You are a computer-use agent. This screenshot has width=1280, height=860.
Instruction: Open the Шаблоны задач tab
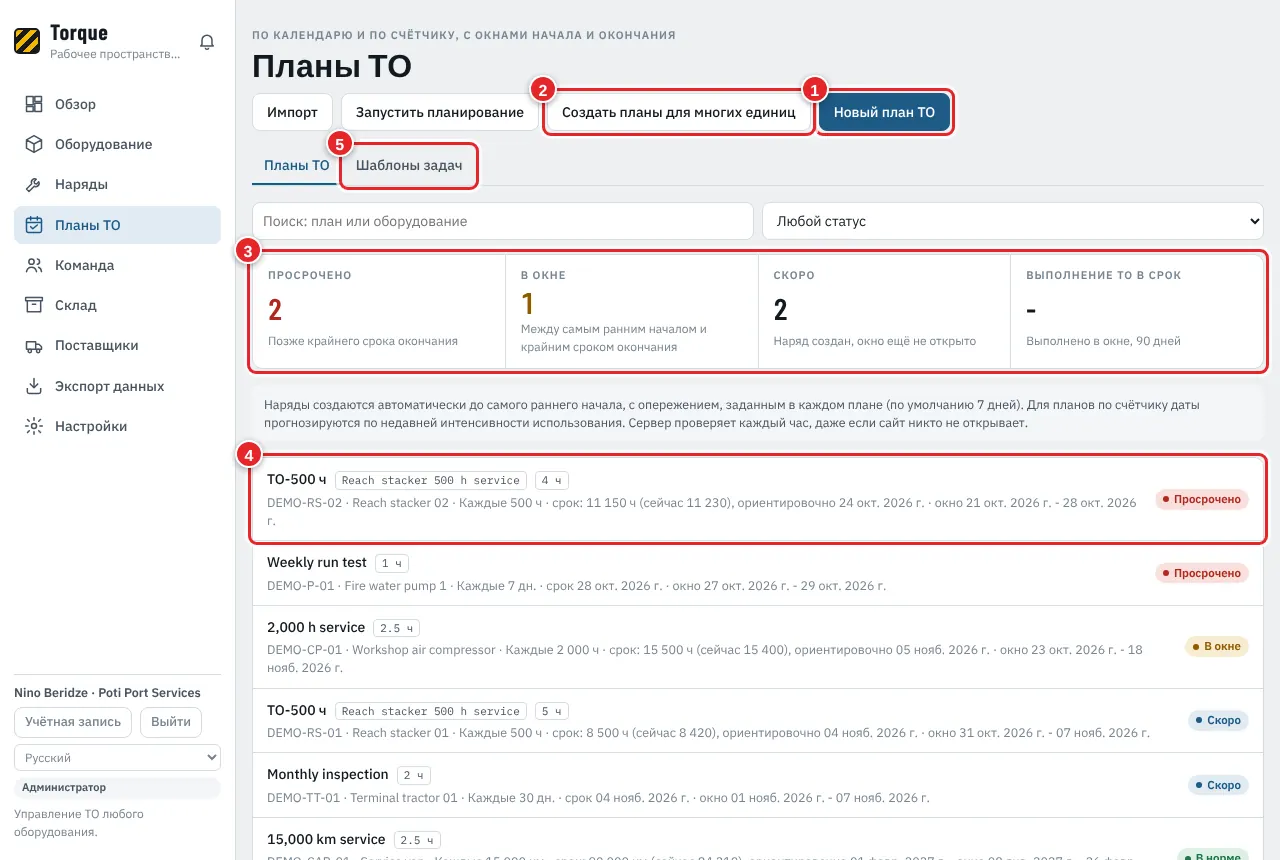[x=409, y=165]
